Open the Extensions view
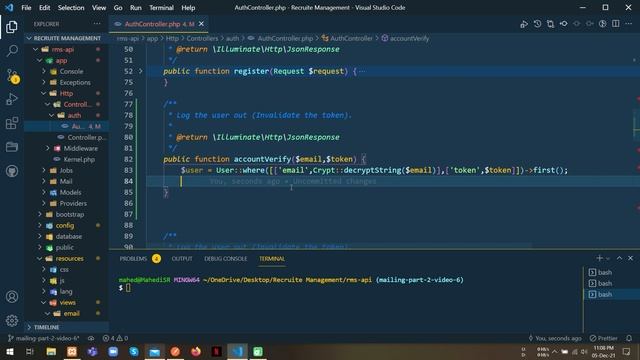This screenshot has width=640, height=360. coord(12,123)
